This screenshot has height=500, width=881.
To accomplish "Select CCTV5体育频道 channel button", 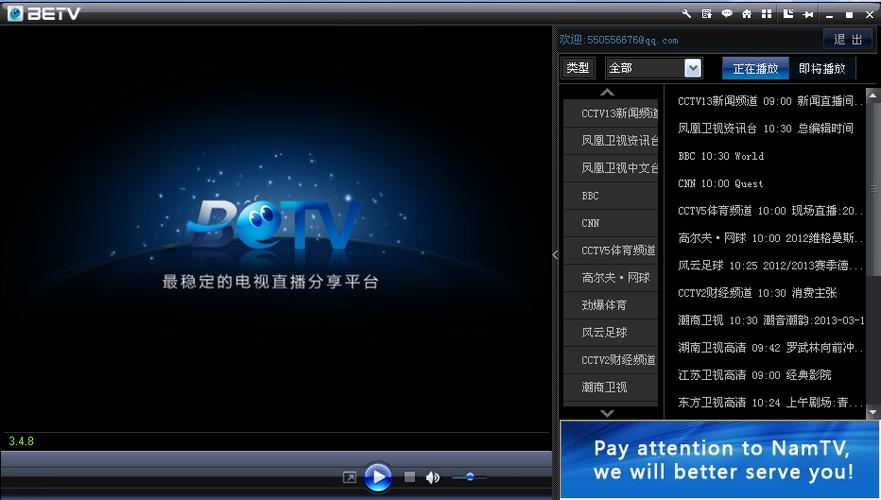I will (611, 250).
